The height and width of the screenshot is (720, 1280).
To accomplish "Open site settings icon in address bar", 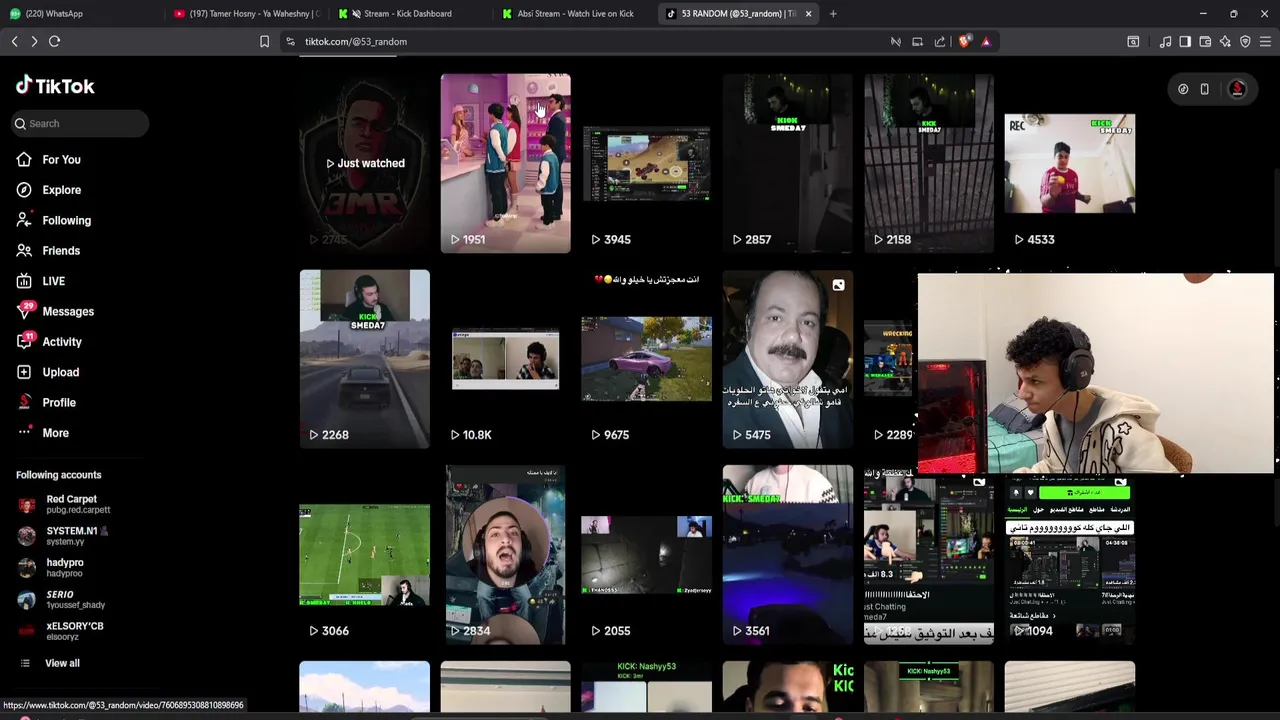I will 290,41.
